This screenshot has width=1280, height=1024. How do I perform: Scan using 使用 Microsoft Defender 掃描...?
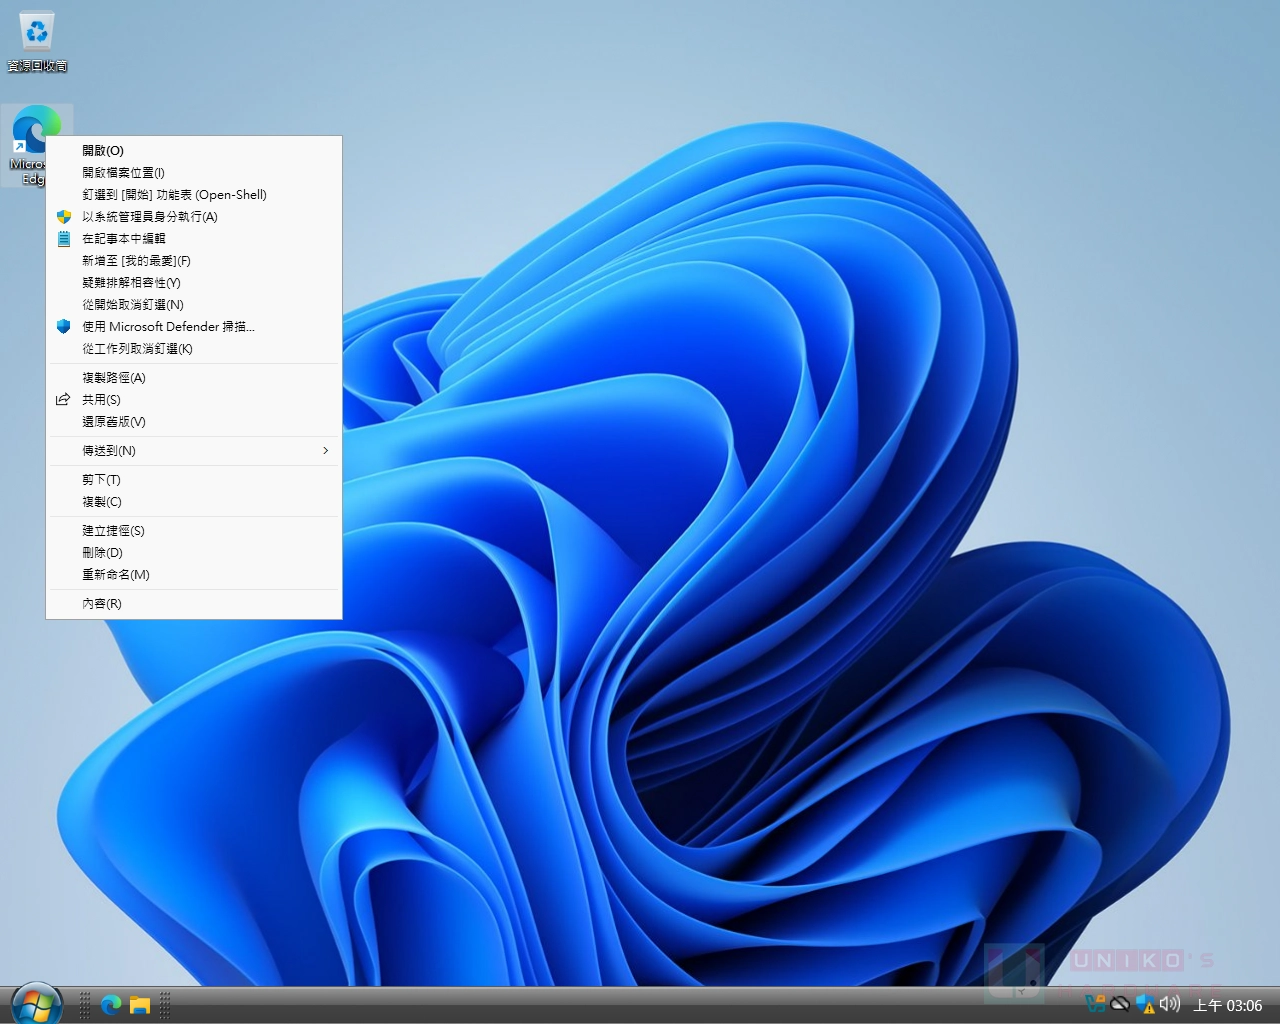coord(194,326)
